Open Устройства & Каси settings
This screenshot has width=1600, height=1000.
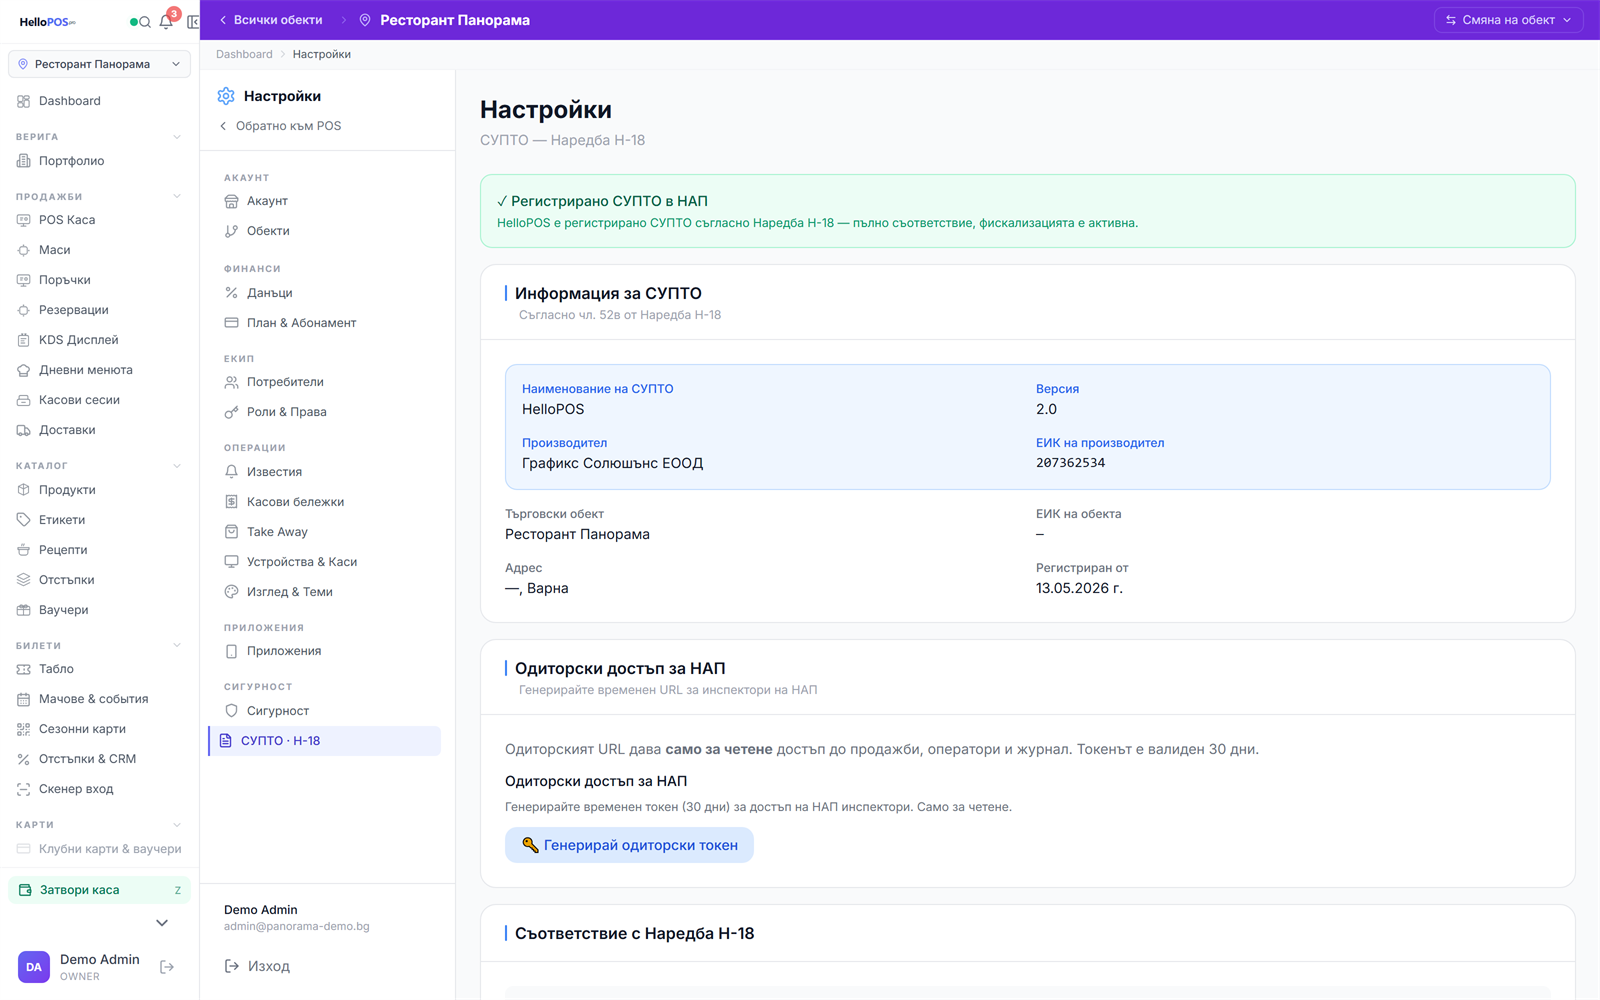pos(324,562)
